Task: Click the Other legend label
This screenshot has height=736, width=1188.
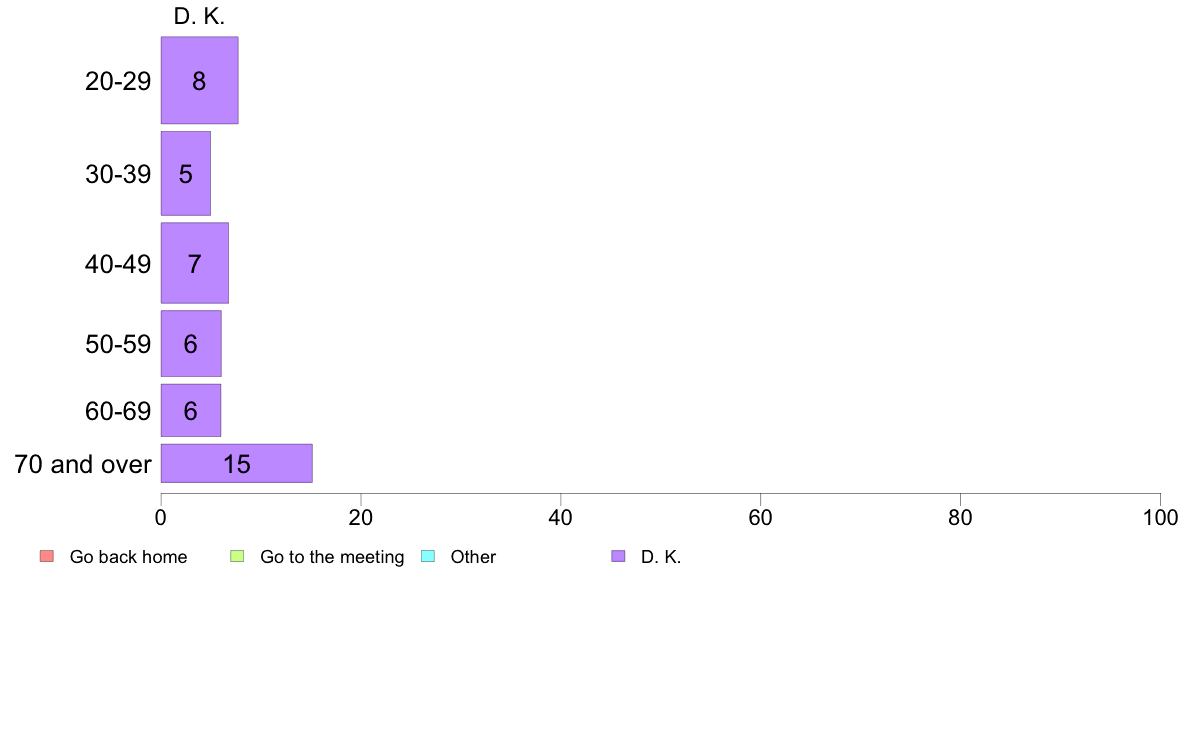Action: point(473,557)
